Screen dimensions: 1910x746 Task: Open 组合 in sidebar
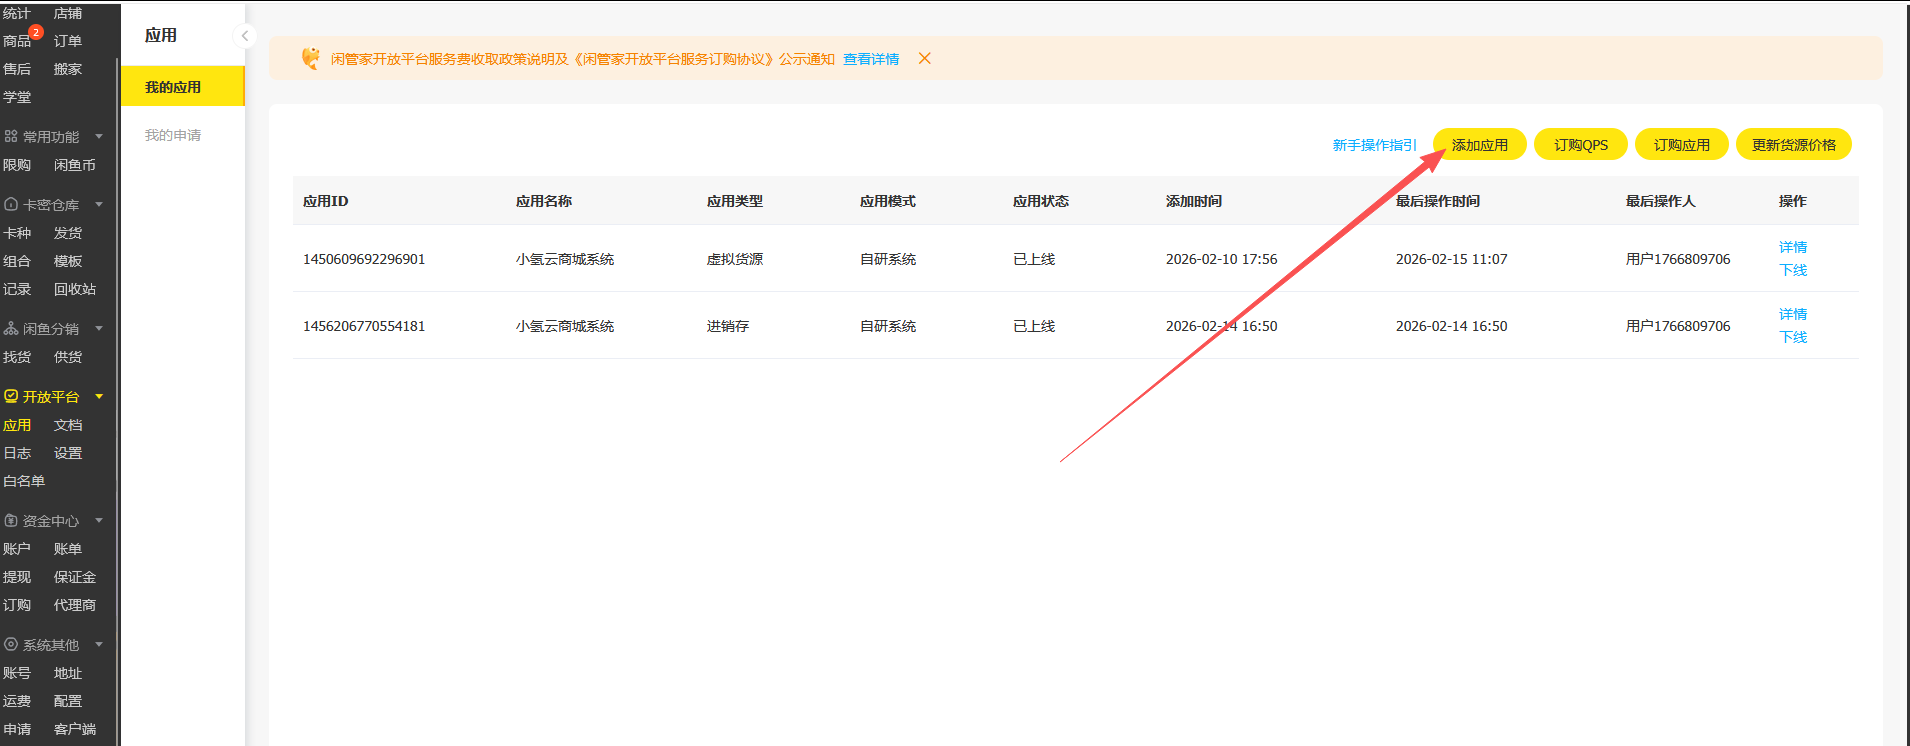[17, 261]
